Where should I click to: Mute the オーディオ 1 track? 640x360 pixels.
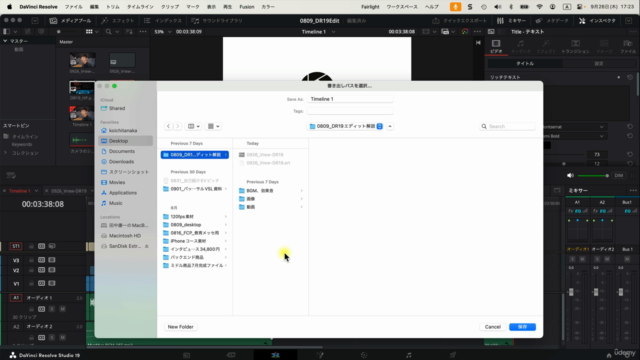62,309
